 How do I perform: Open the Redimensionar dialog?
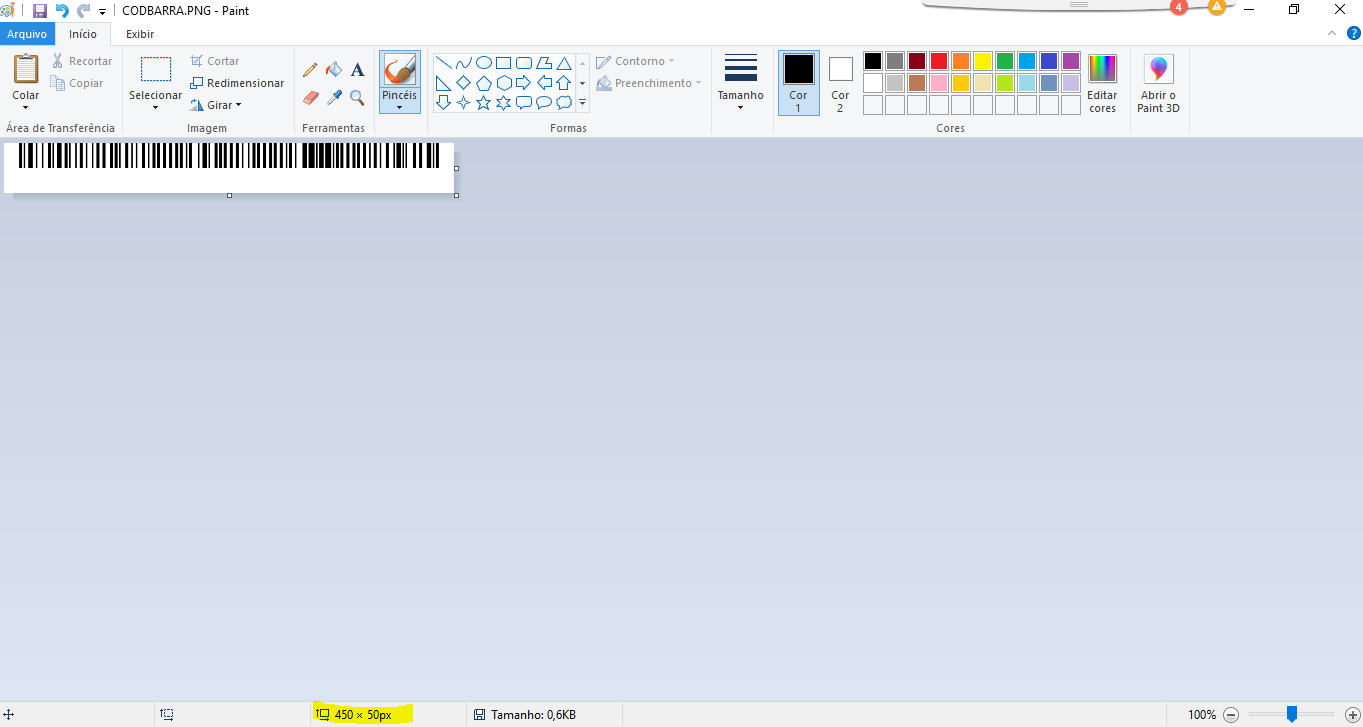point(237,83)
